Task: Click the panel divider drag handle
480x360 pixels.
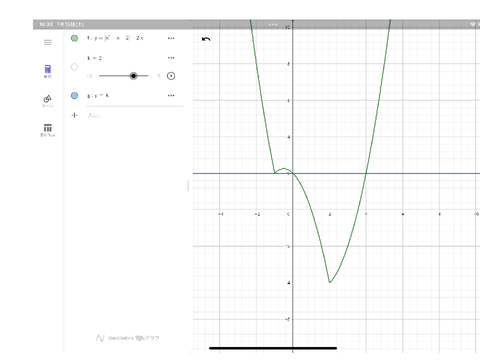Action: pos(188,186)
